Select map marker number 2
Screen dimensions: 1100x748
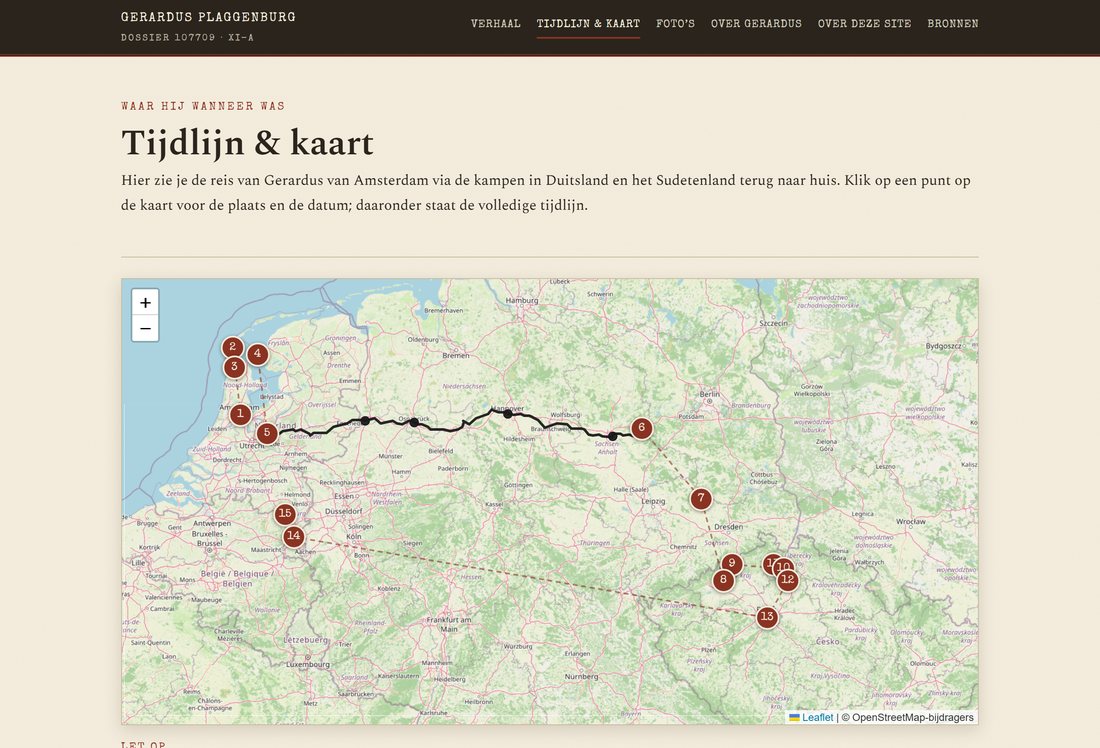232,347
